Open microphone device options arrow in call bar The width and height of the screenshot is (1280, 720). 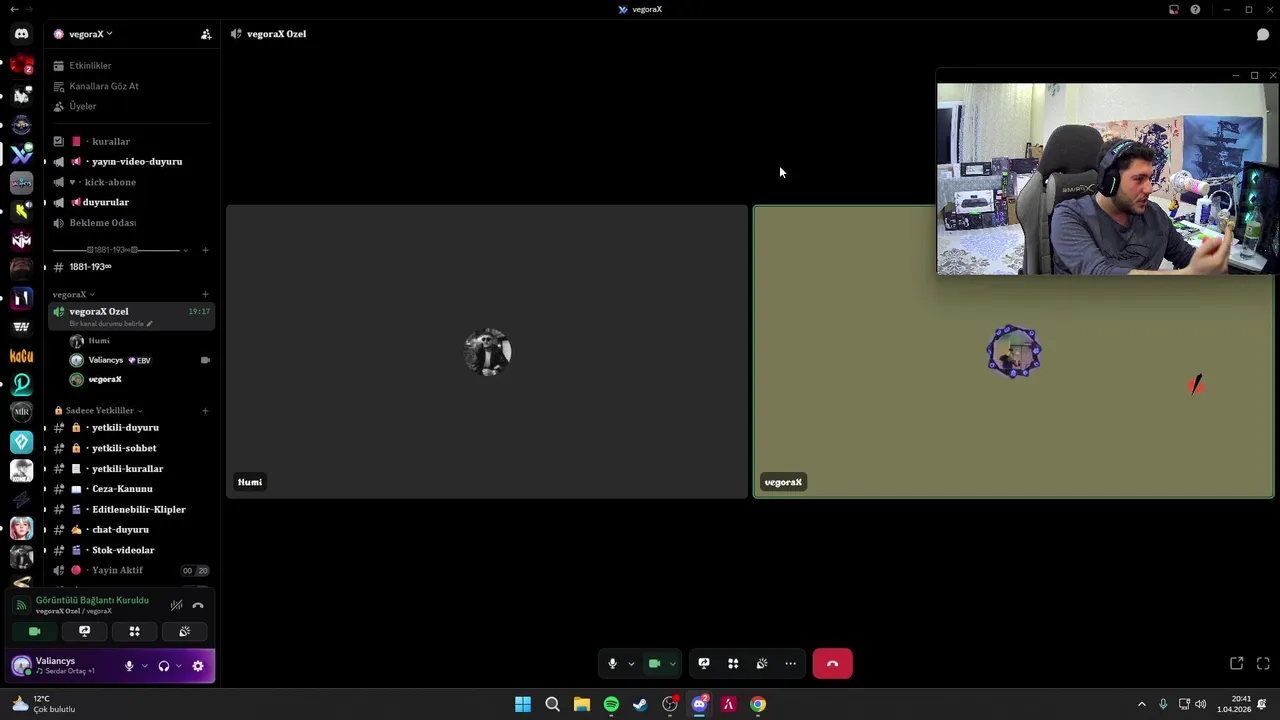[x=631, y=663]
